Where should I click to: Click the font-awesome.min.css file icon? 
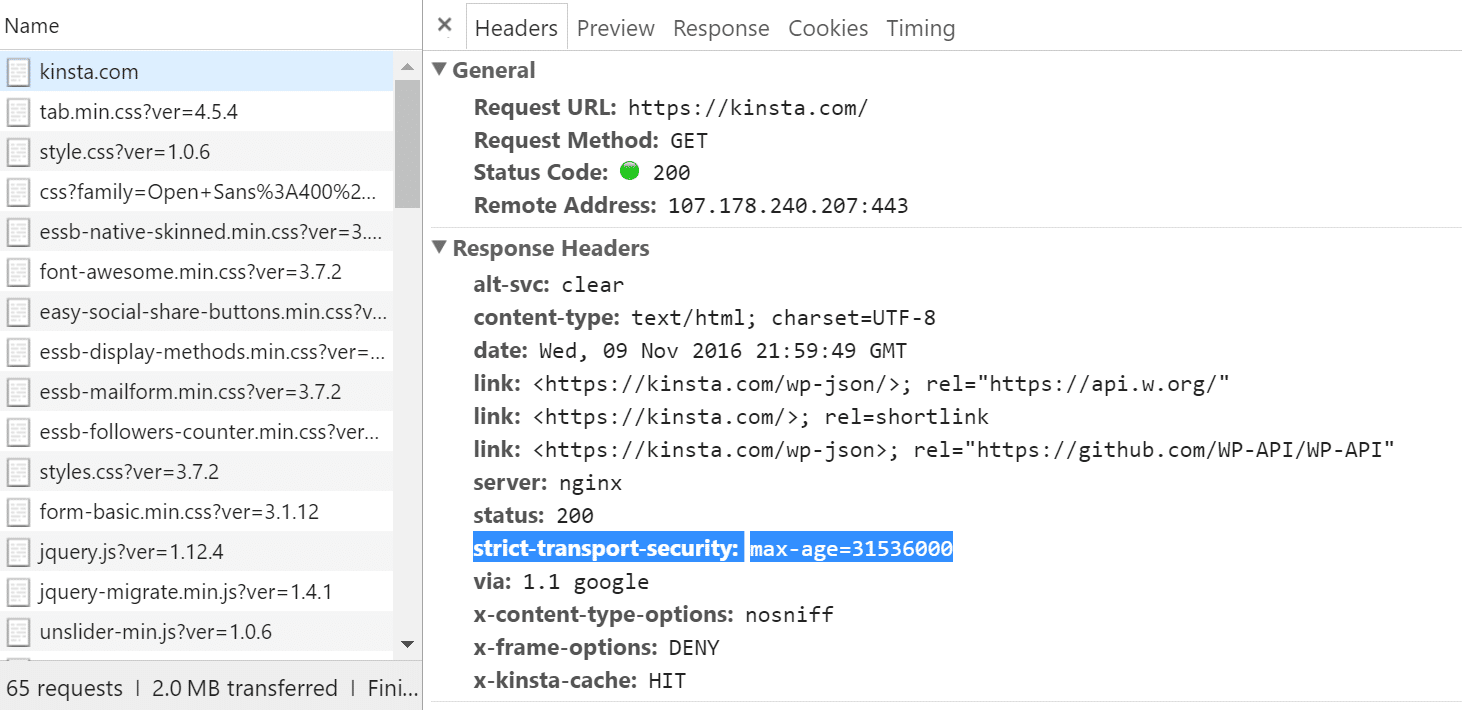[x=18, y=271]
